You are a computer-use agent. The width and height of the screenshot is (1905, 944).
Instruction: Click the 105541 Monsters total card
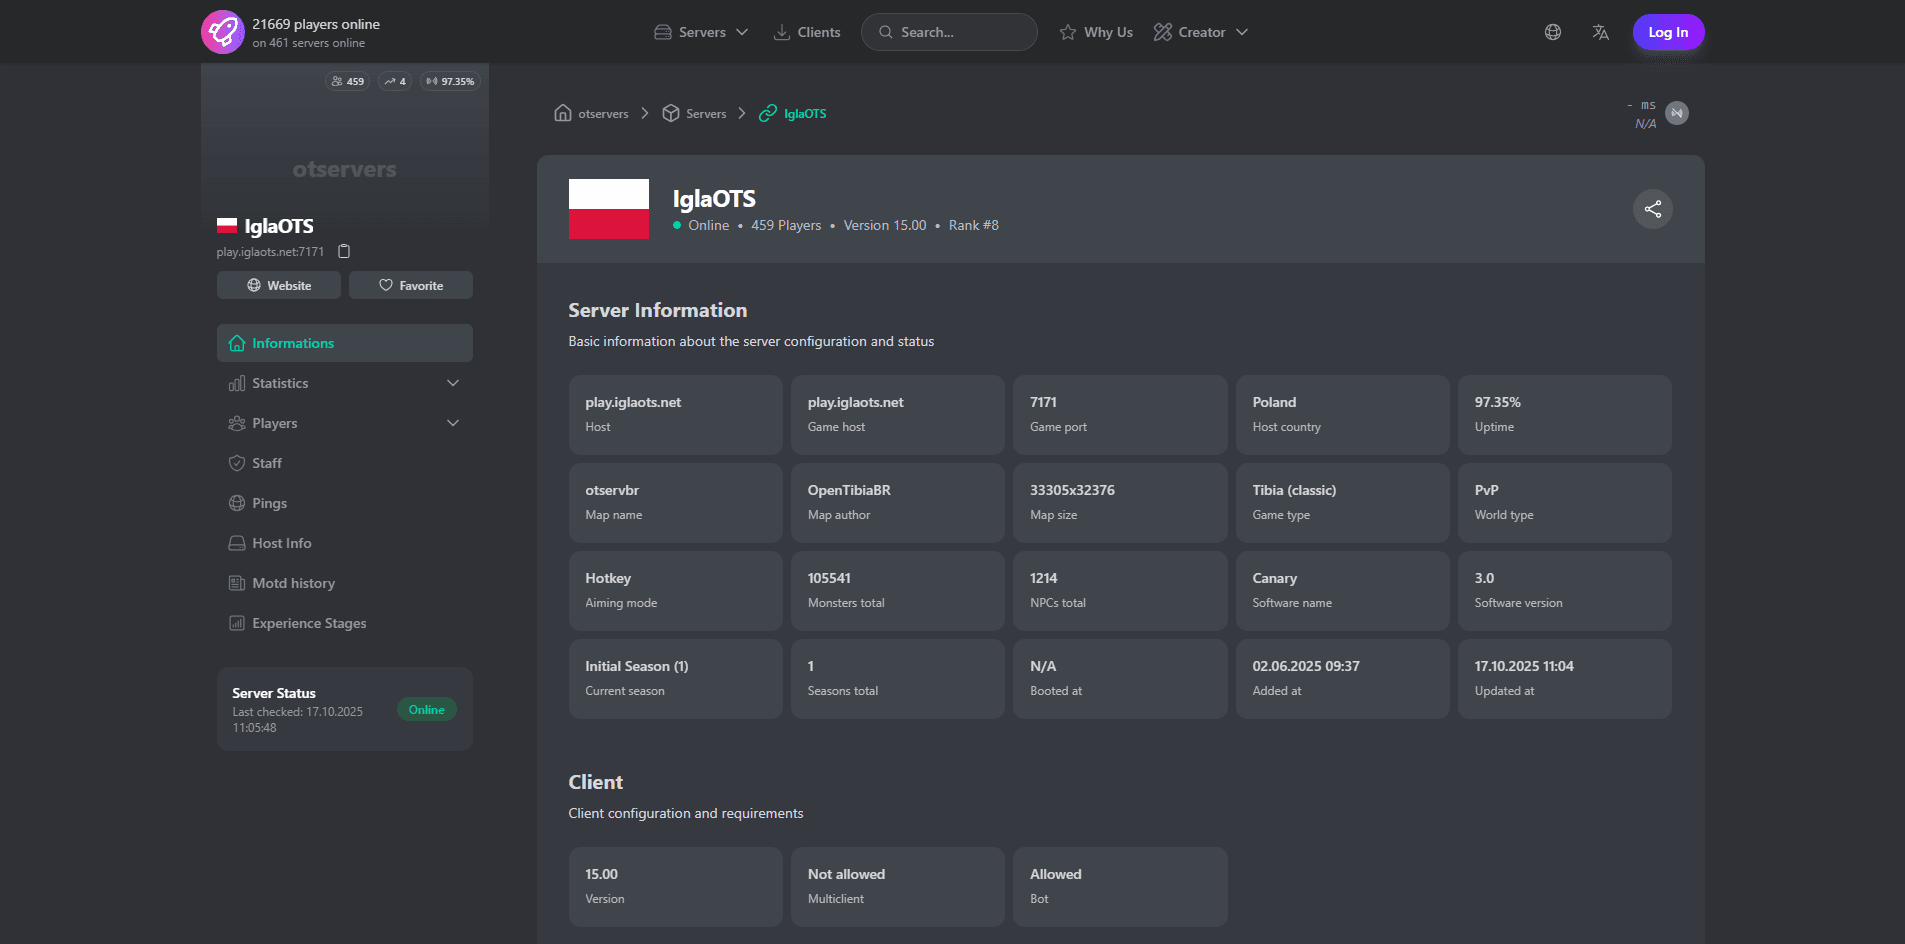point(898,591)
